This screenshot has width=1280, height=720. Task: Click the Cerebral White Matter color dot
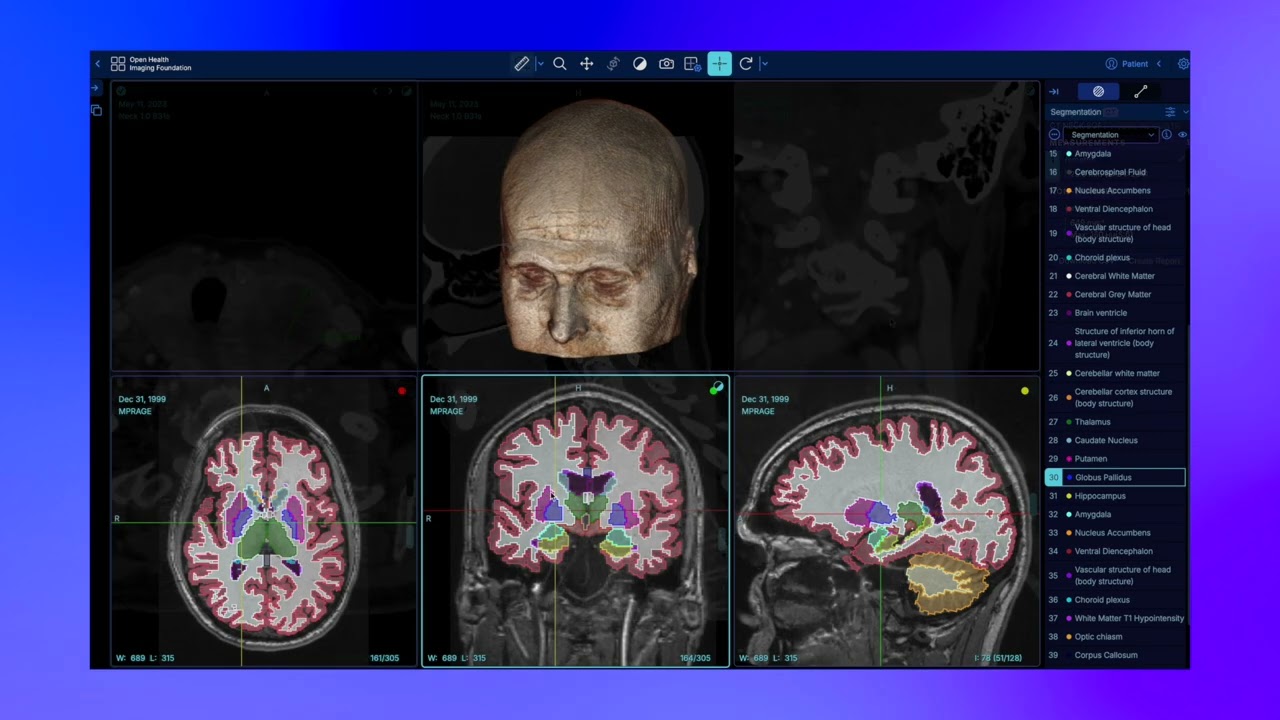point(1069,276)
